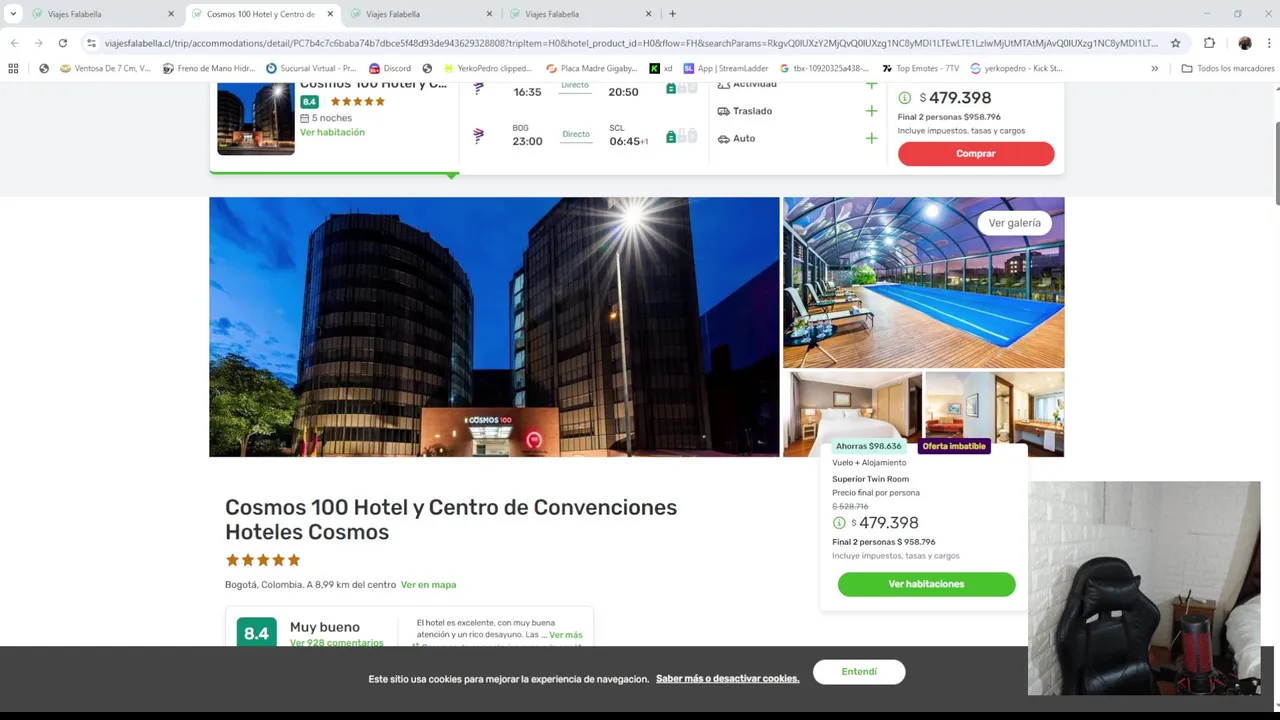Open the main hotel exterior photo
Viewport: 1280px width, 720px height.
(494, 327)
